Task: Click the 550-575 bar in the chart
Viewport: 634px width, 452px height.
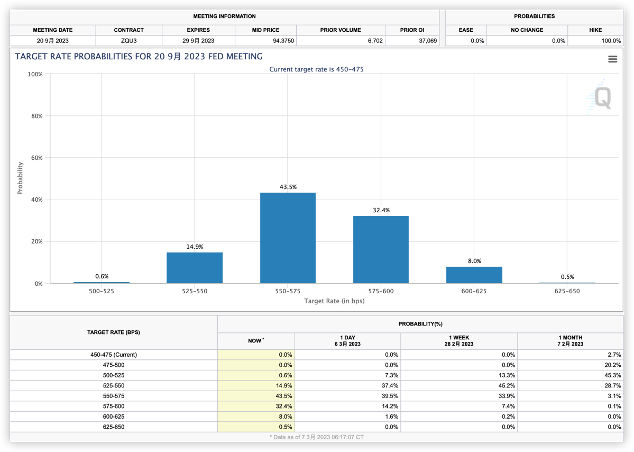Action: tap(288, 238)
